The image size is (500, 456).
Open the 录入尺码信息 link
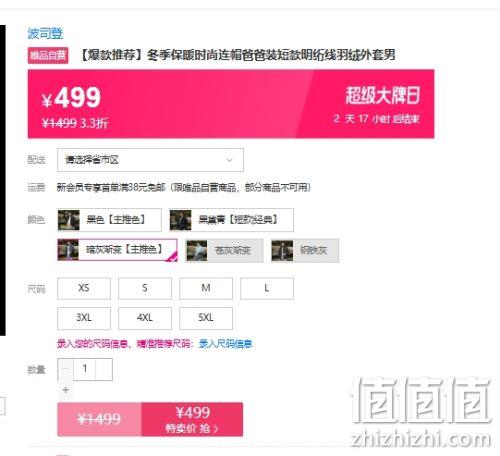226,344
